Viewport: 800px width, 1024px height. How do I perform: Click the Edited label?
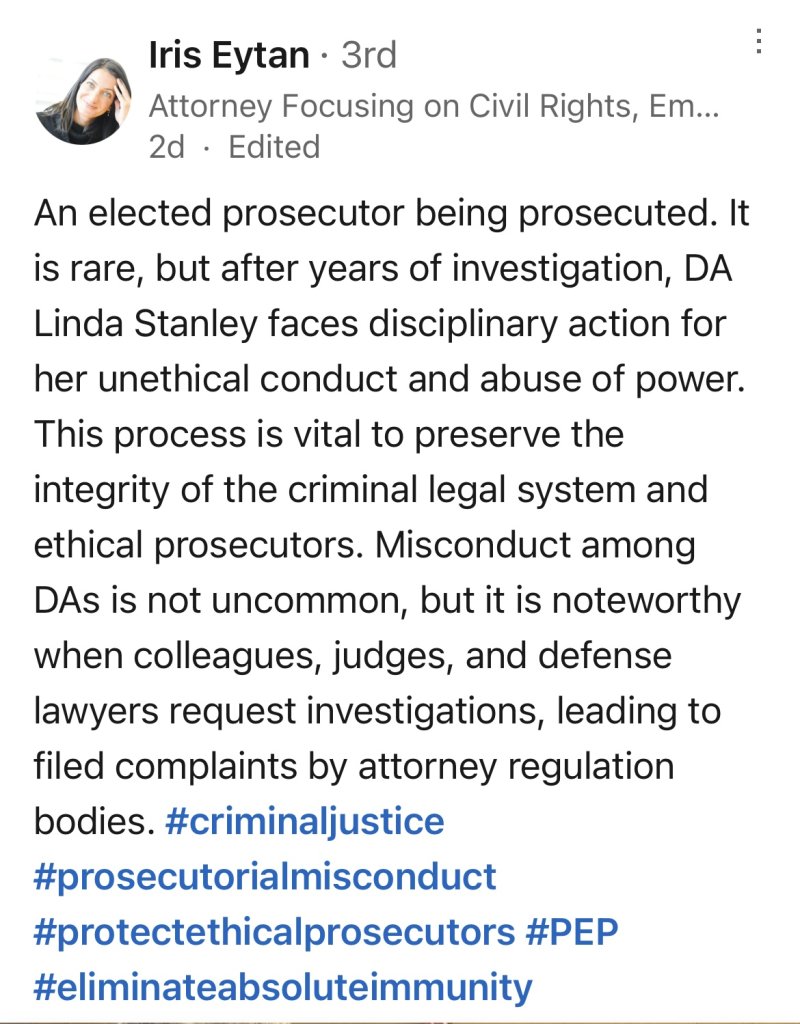tap(274, 148)
